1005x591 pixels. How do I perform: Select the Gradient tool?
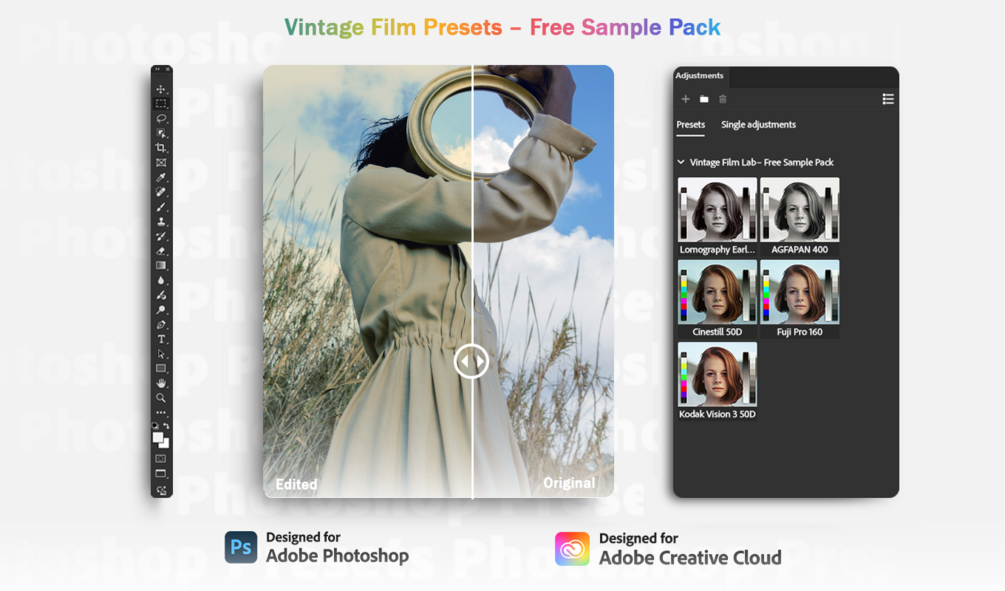coord(161,265)
